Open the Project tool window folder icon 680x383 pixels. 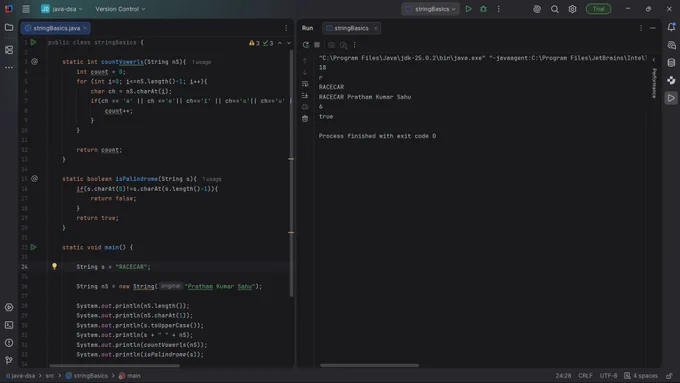point(9,27)
